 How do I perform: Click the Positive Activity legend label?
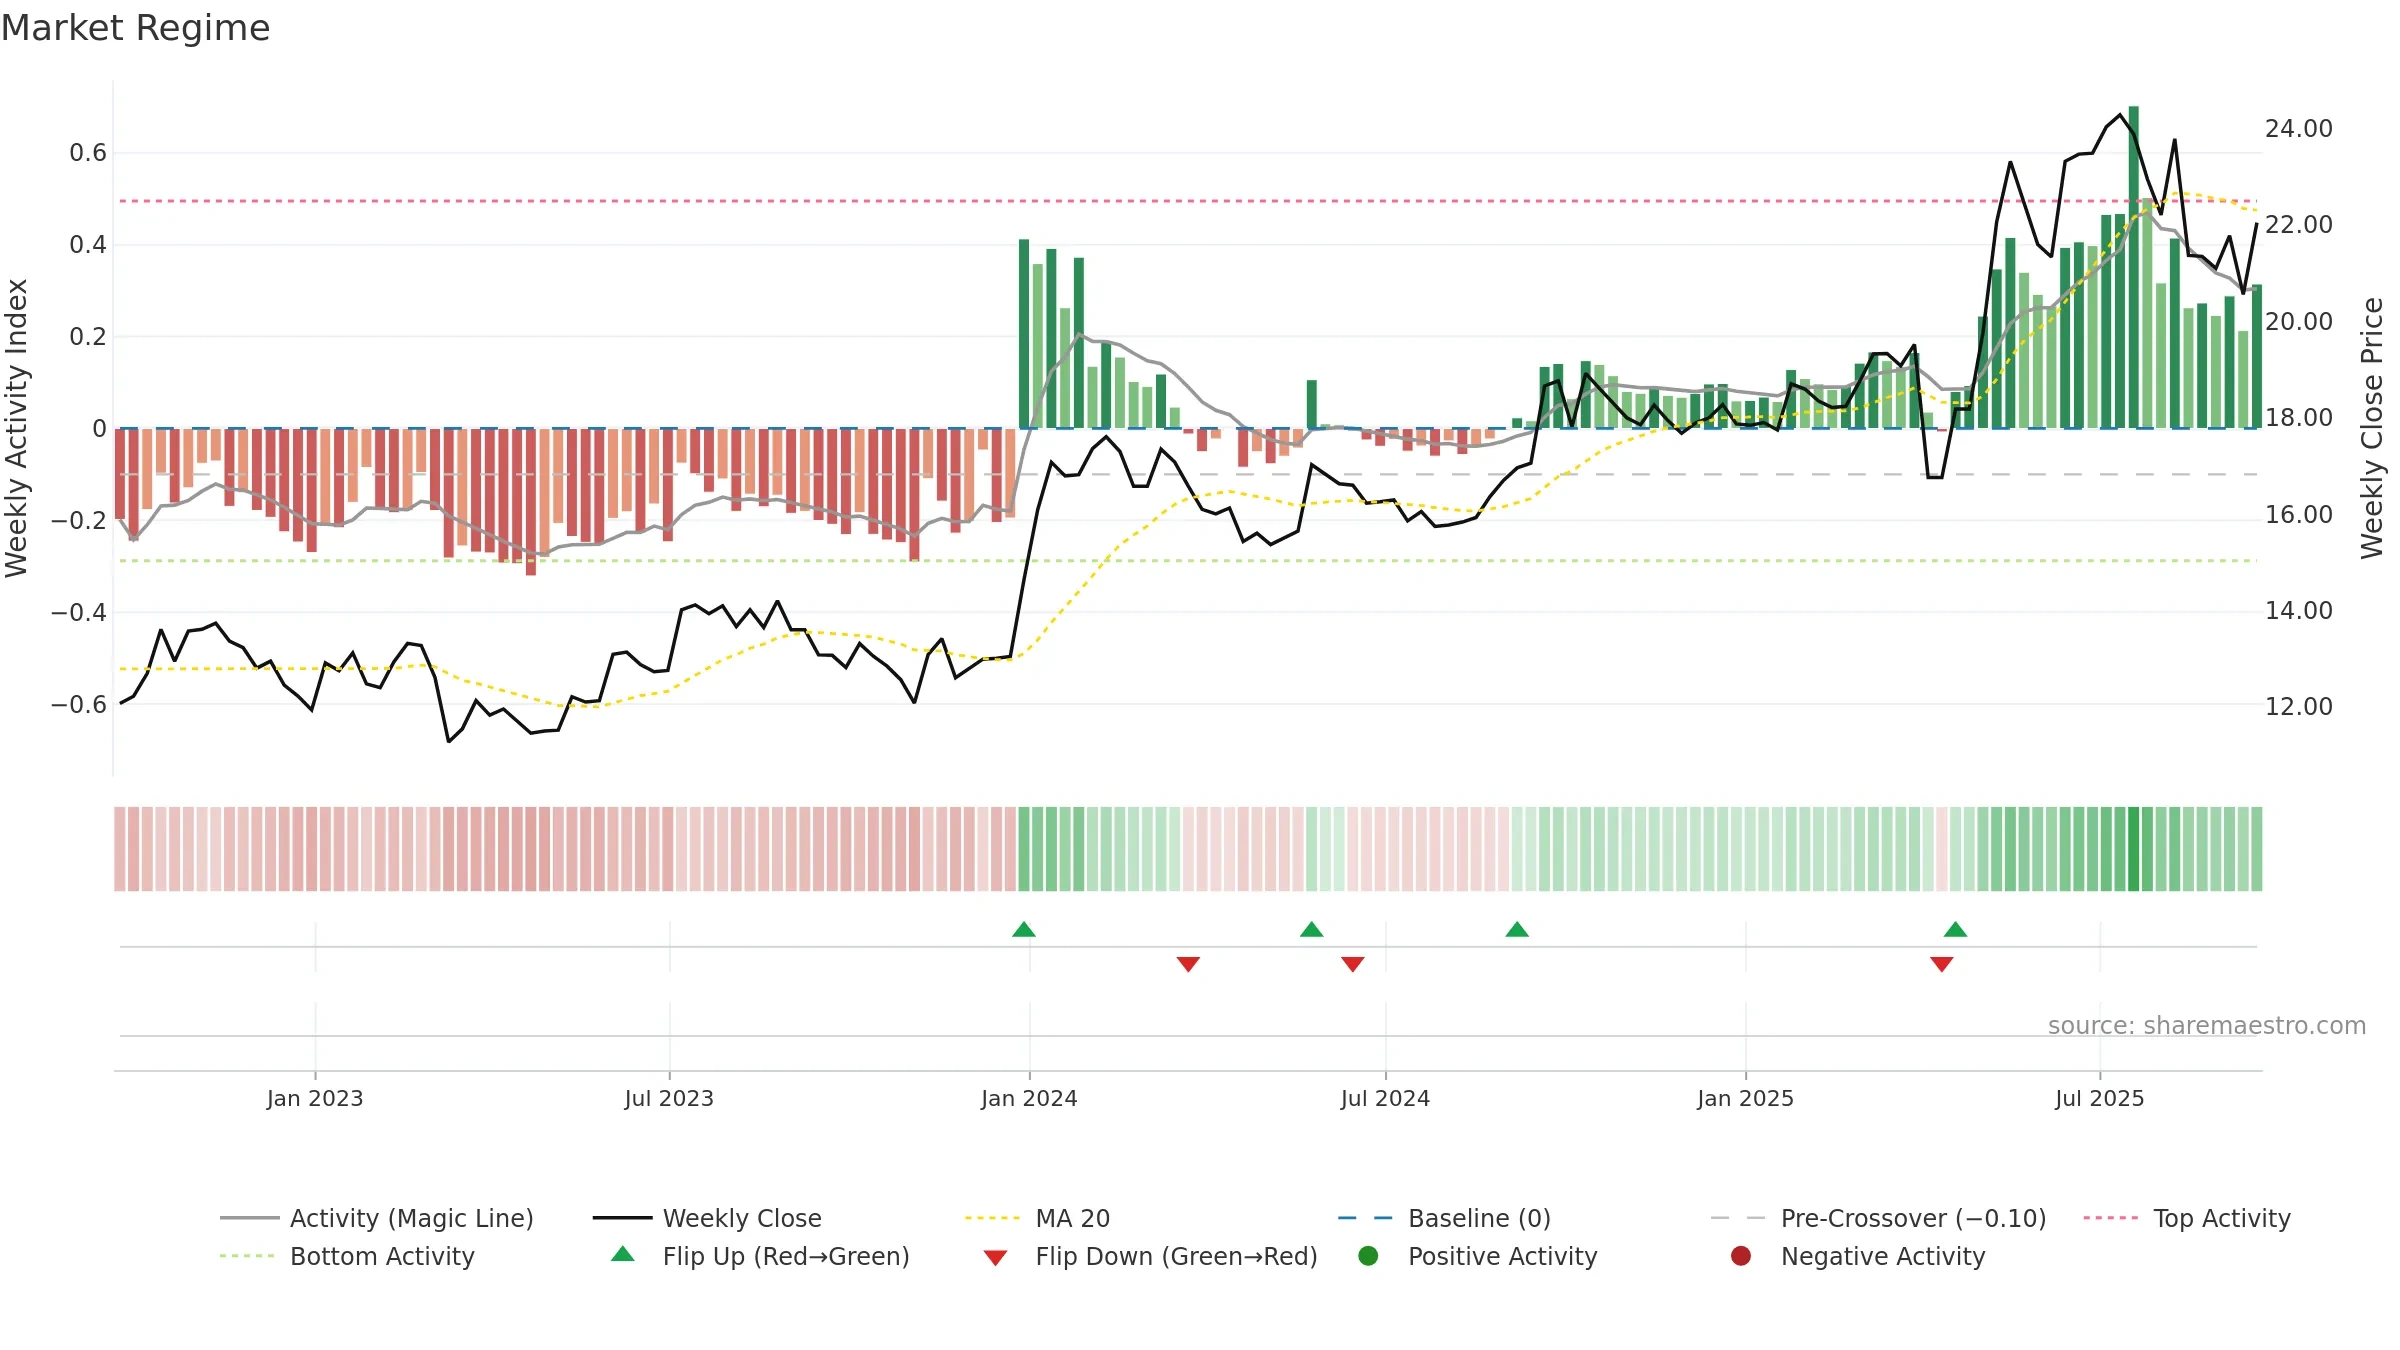[x=1502, y=1256]
